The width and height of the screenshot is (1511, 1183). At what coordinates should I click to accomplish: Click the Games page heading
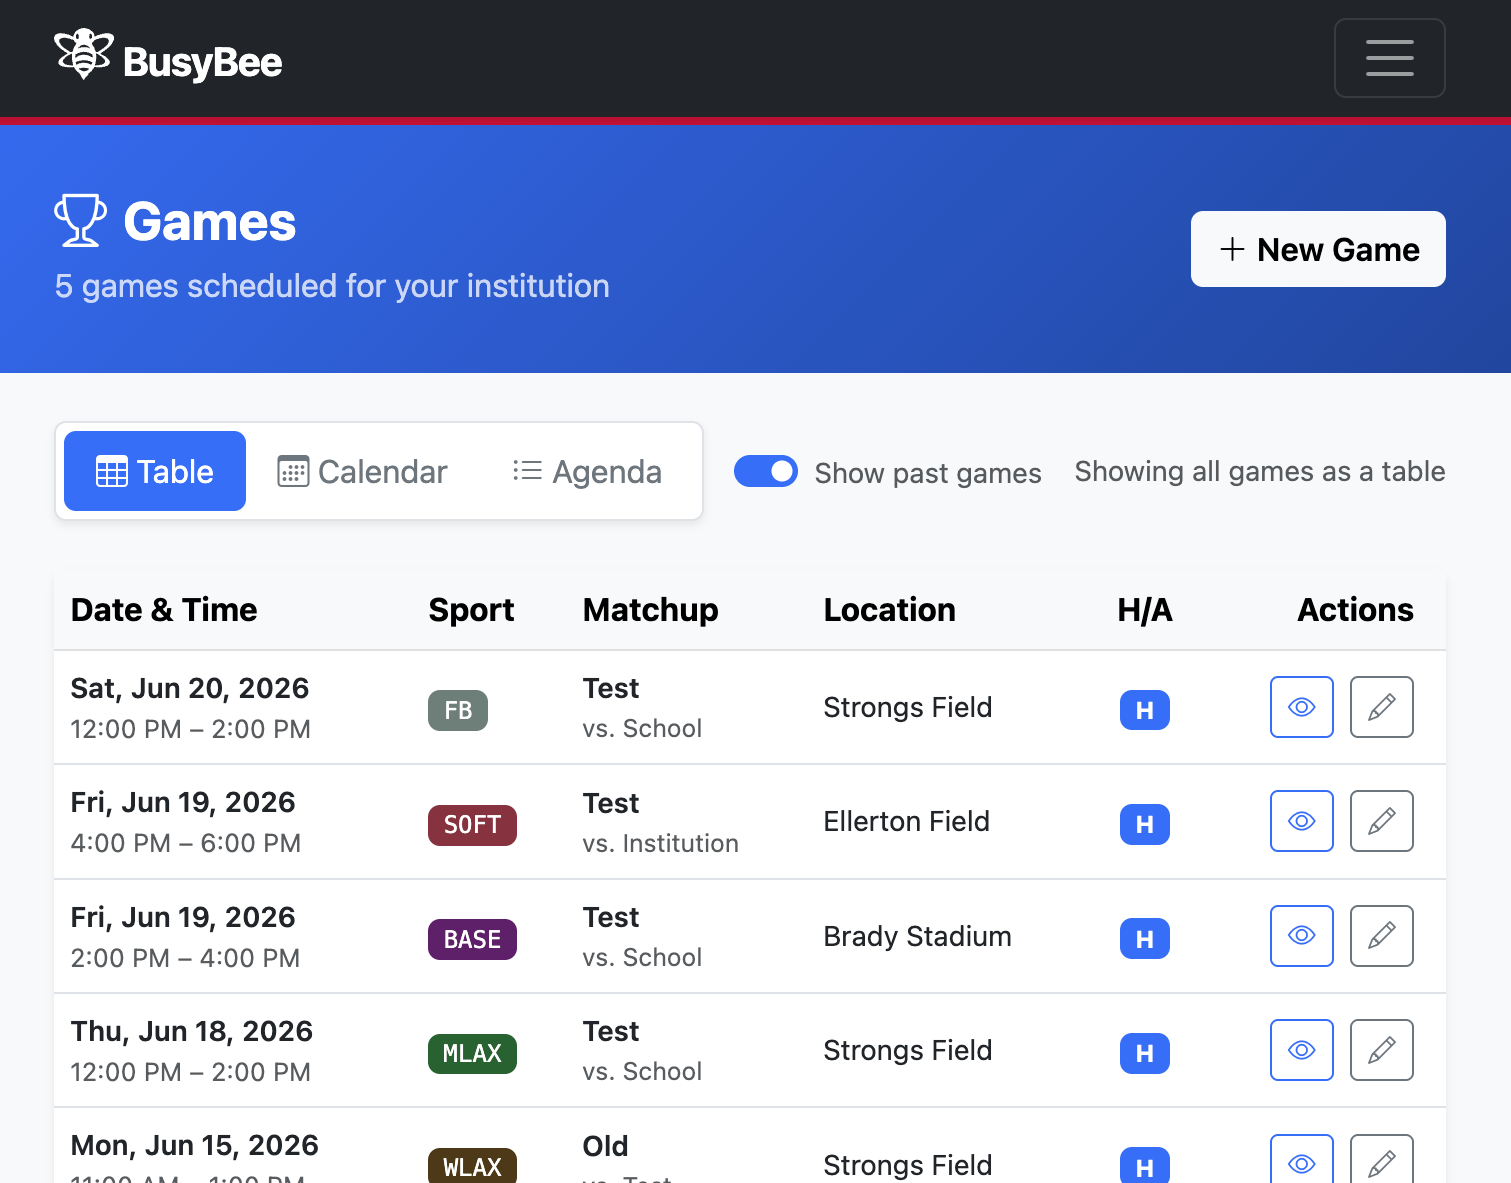[x=210, y=221]
